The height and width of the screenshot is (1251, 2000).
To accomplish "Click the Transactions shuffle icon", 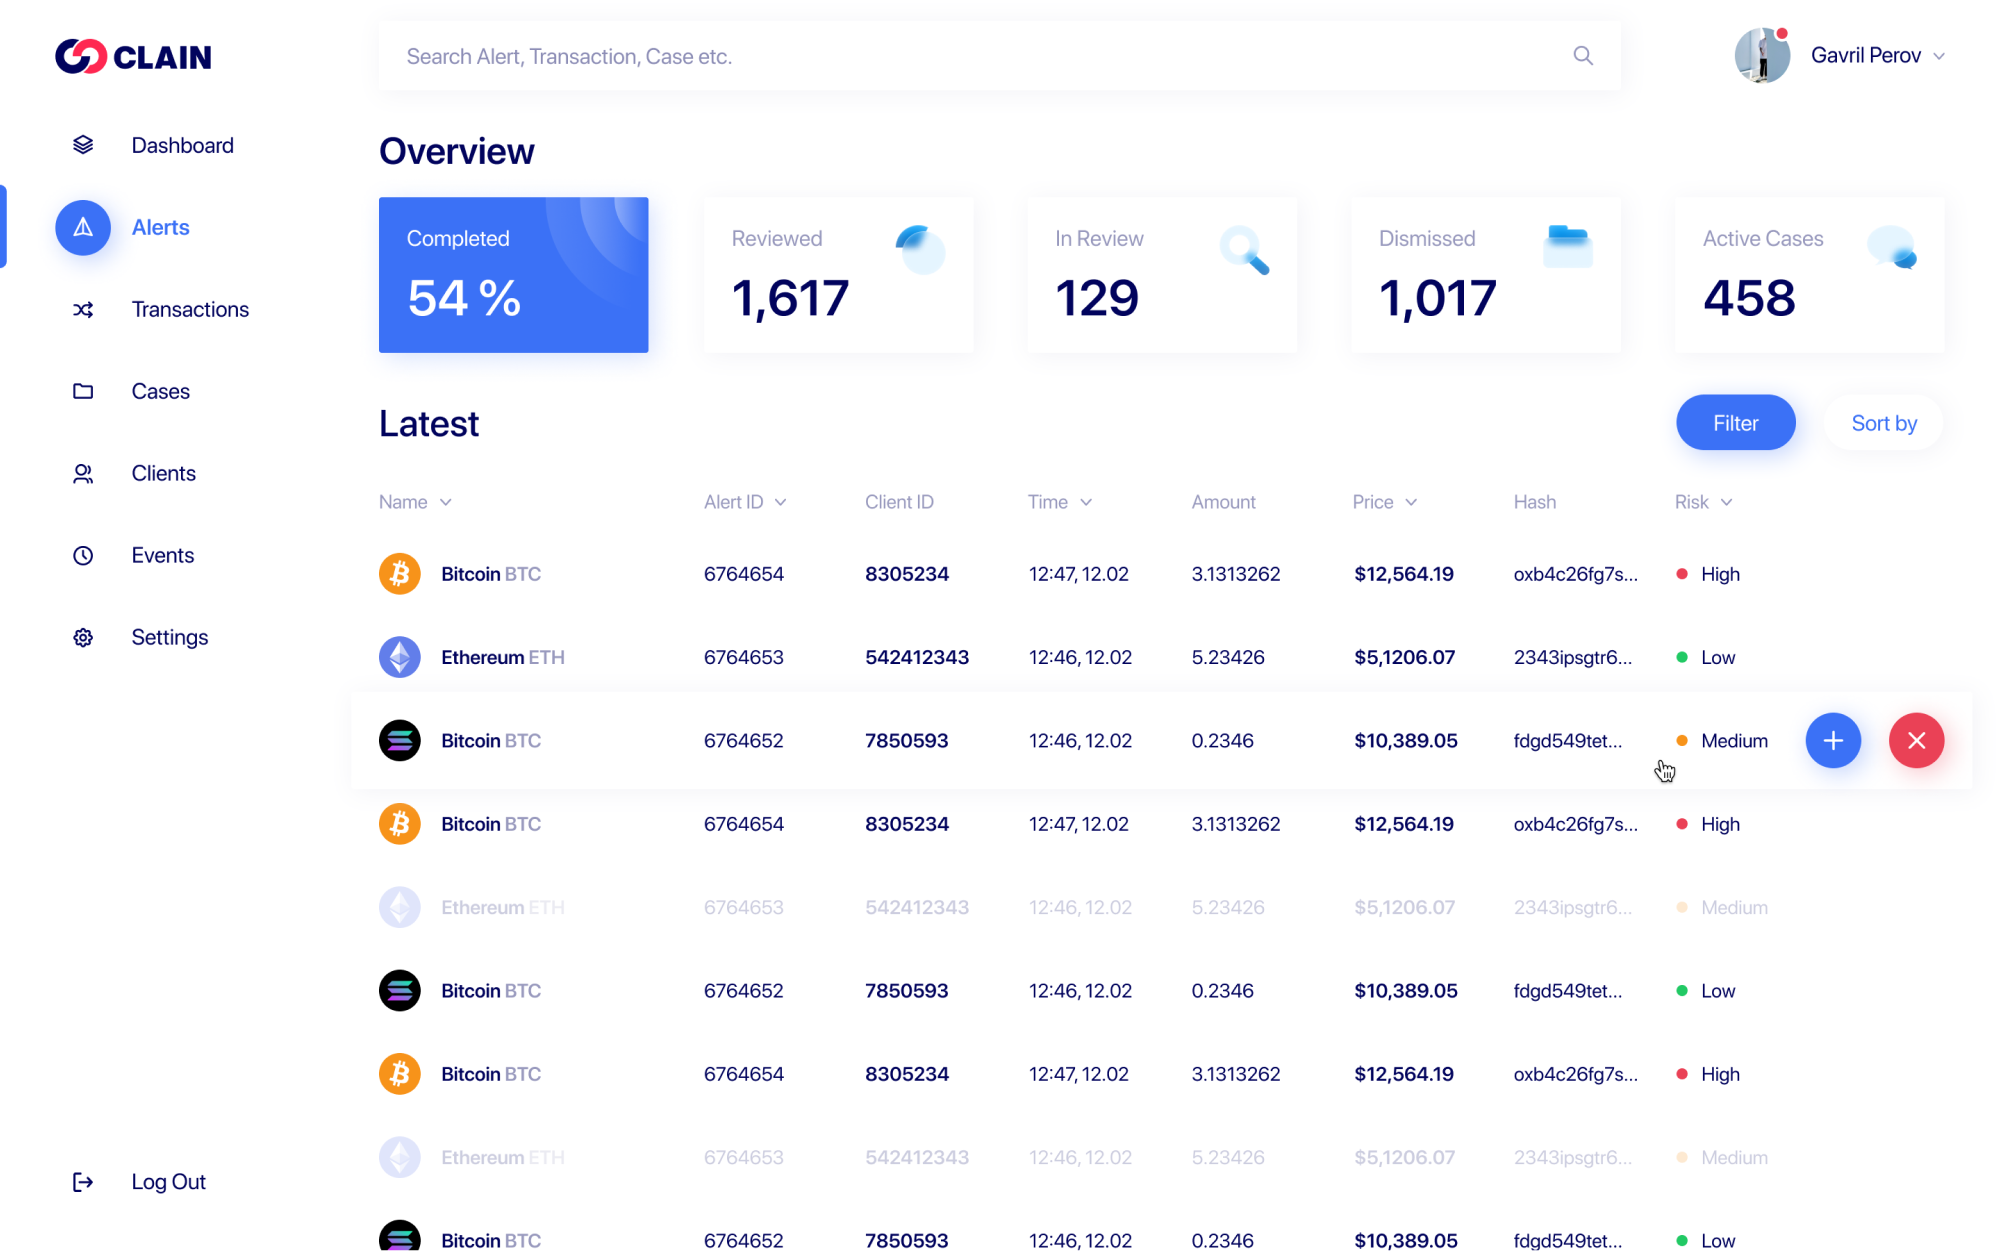I will 83,309.
